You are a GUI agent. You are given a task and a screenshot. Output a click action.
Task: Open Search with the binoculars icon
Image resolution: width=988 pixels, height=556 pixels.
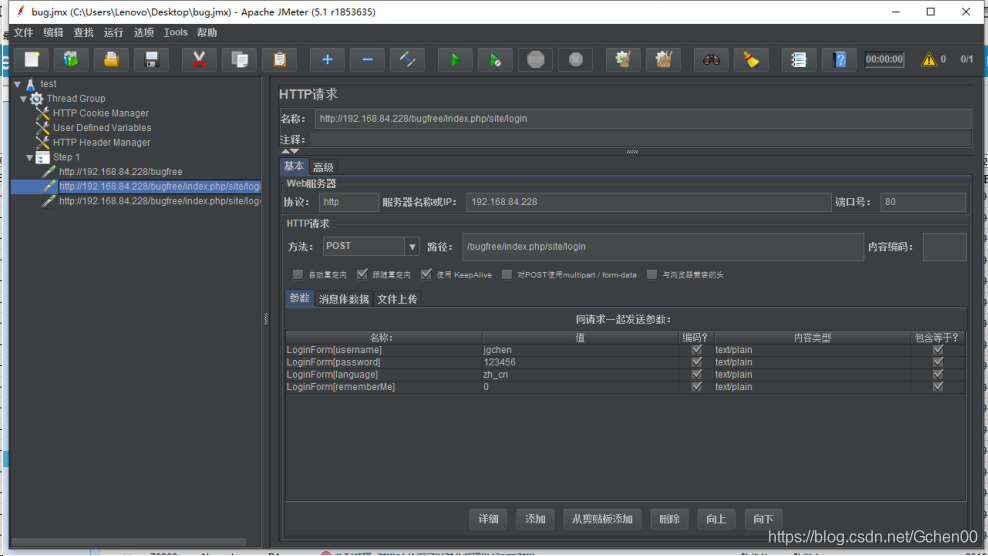pyautogui.click(x=711, y=59)
